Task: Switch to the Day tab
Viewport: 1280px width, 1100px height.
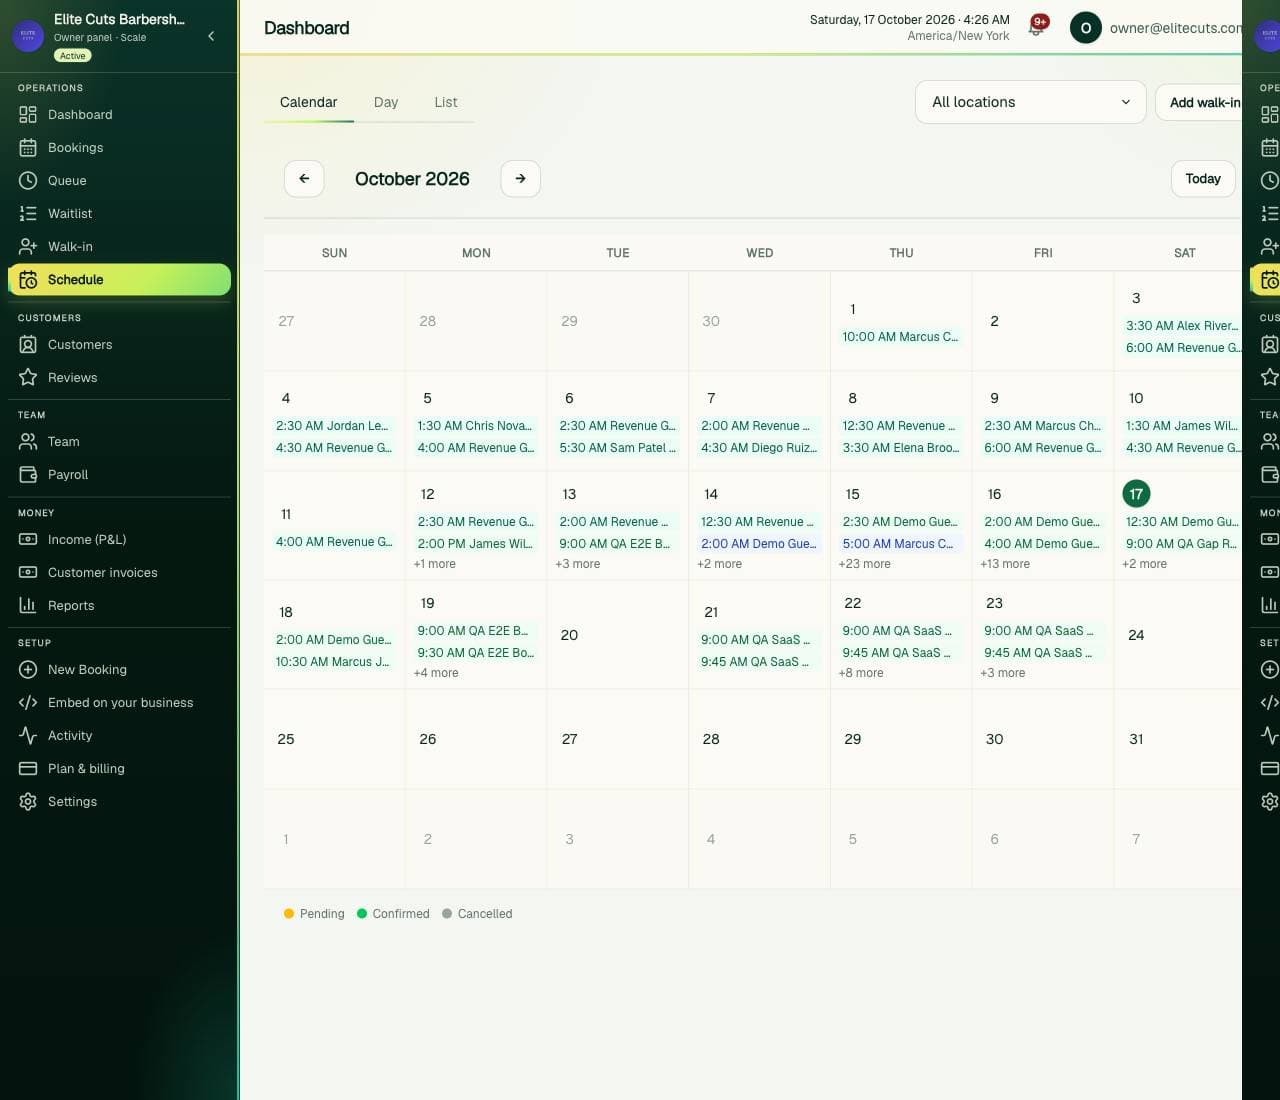Action: pyautogui.click(x=386, y=102)
